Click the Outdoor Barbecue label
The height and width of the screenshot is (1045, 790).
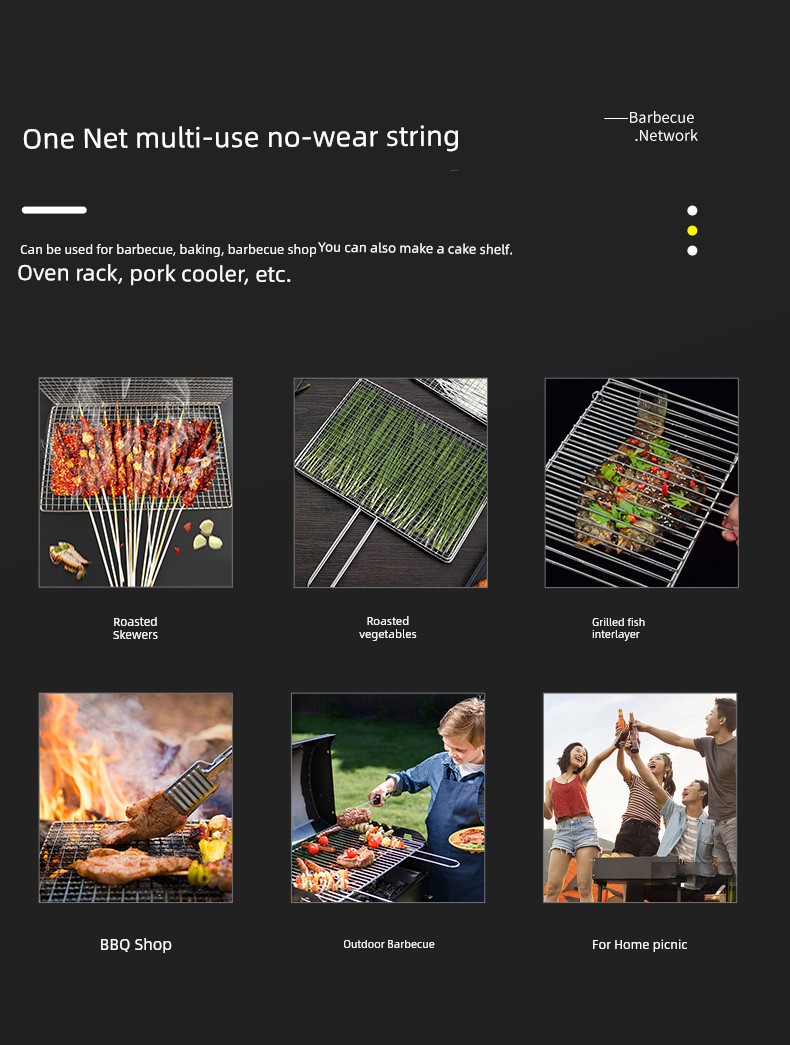pos(389,944)
